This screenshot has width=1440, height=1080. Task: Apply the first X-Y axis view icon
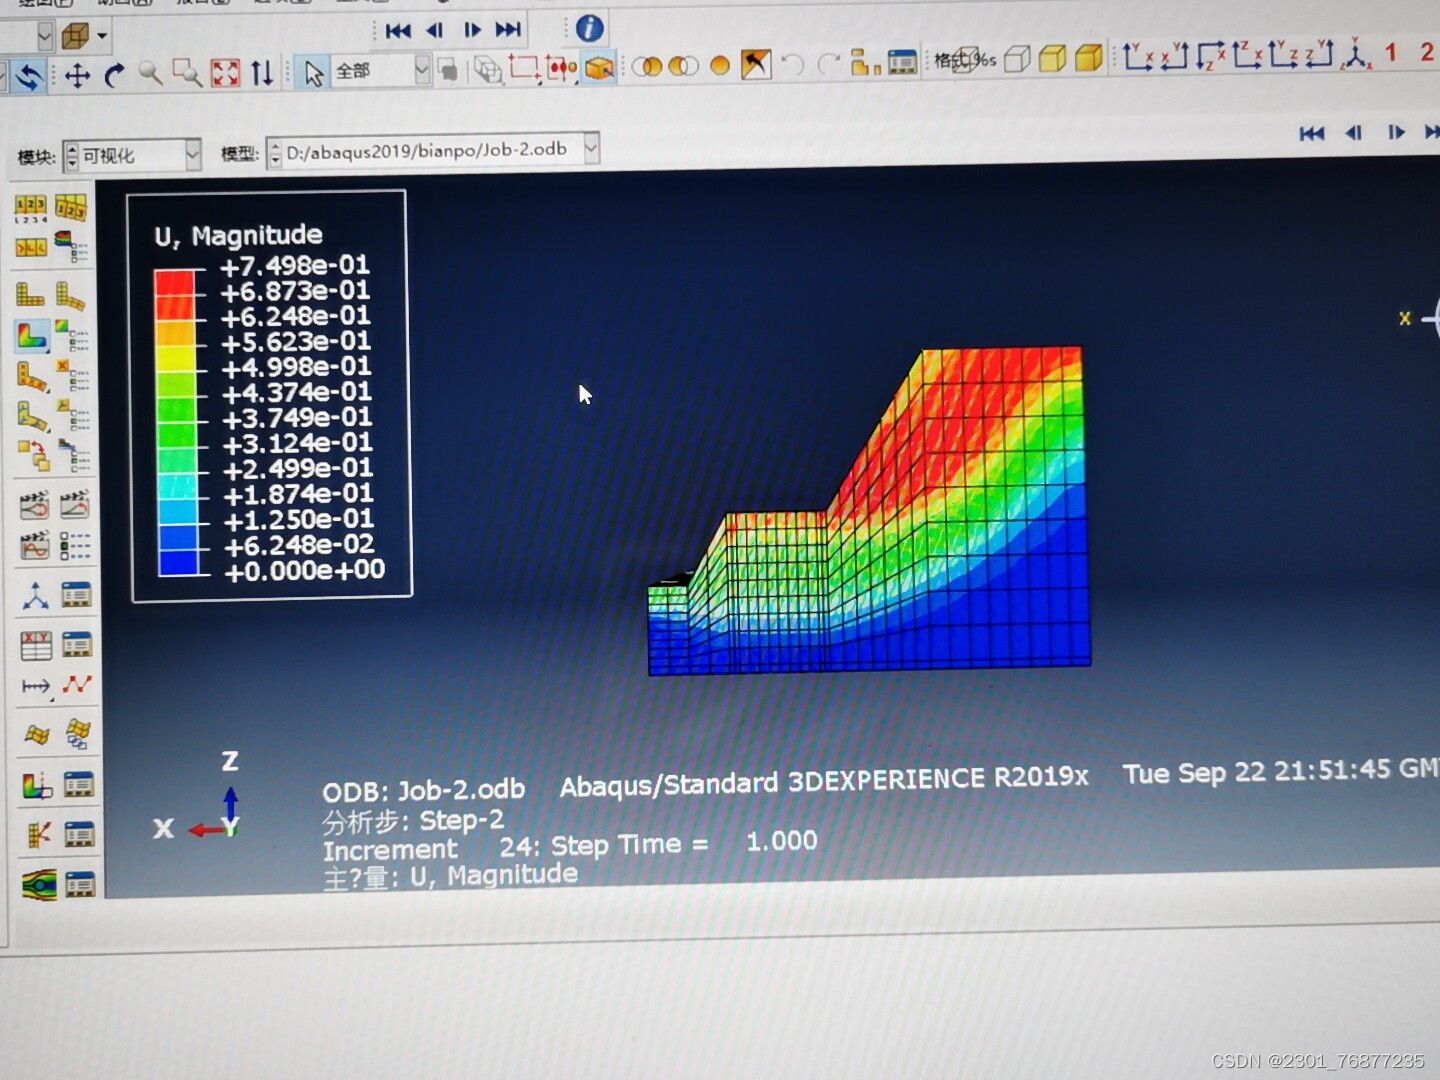1137,56
